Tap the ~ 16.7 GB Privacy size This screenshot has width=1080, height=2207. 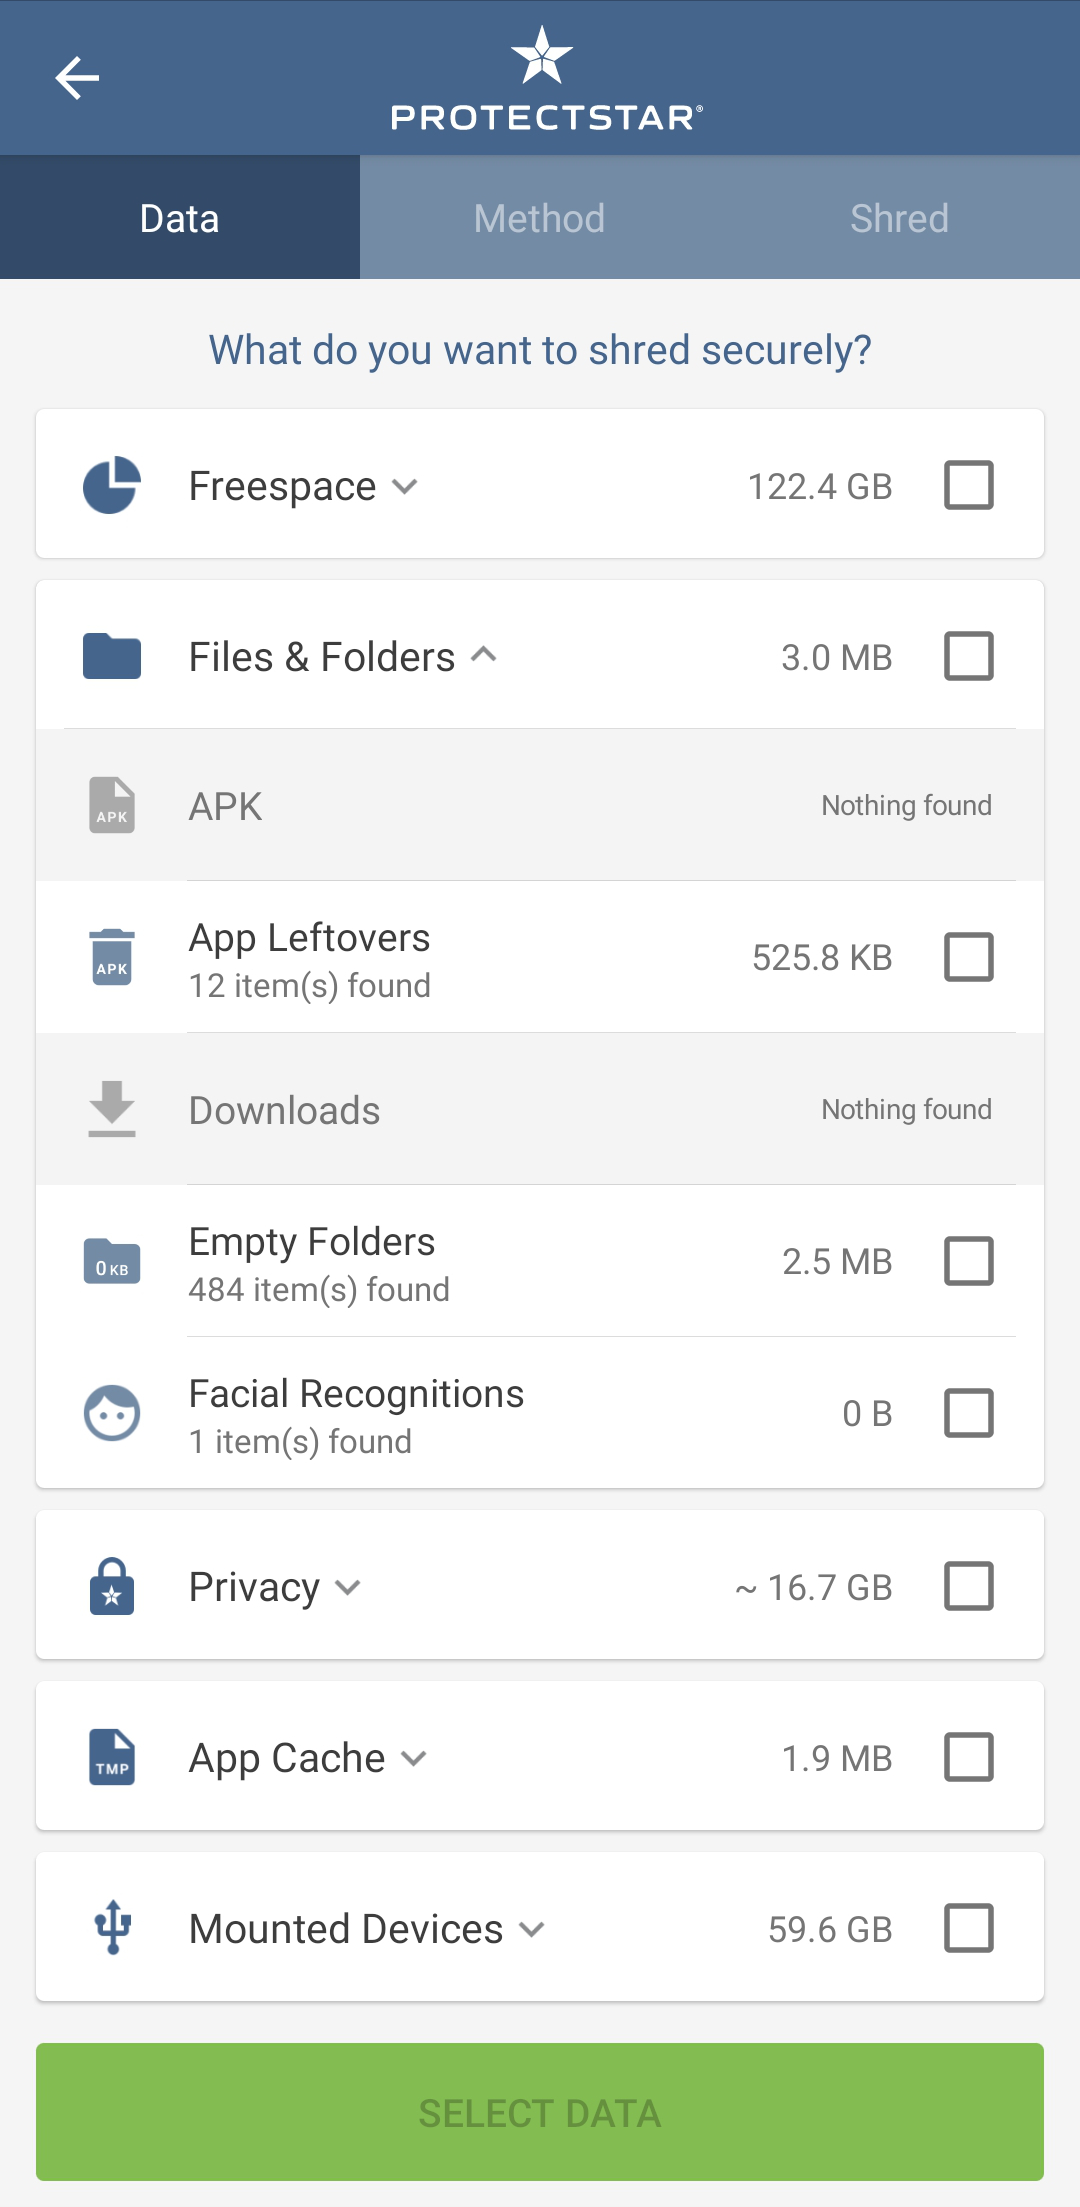(x=814, y=1588)
